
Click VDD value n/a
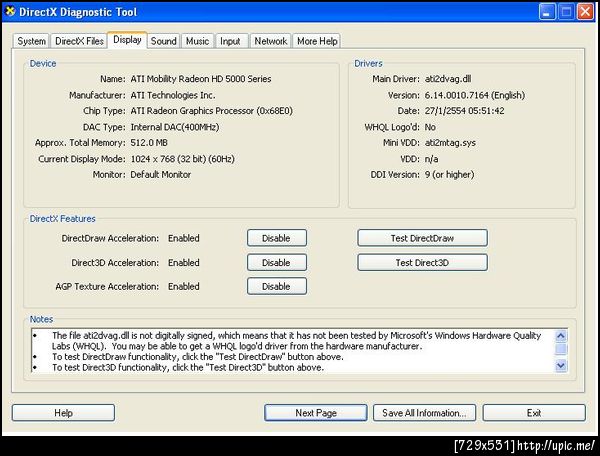(432, 159)
